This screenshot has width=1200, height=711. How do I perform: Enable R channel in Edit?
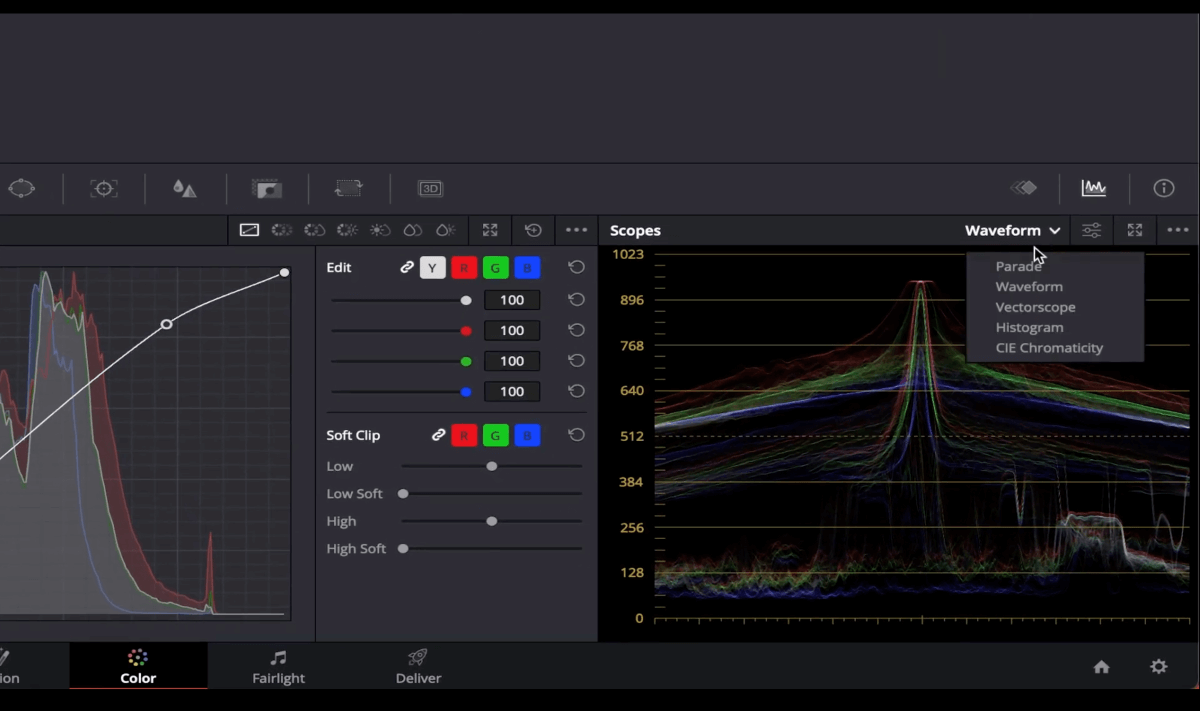[x=464, y=267]
